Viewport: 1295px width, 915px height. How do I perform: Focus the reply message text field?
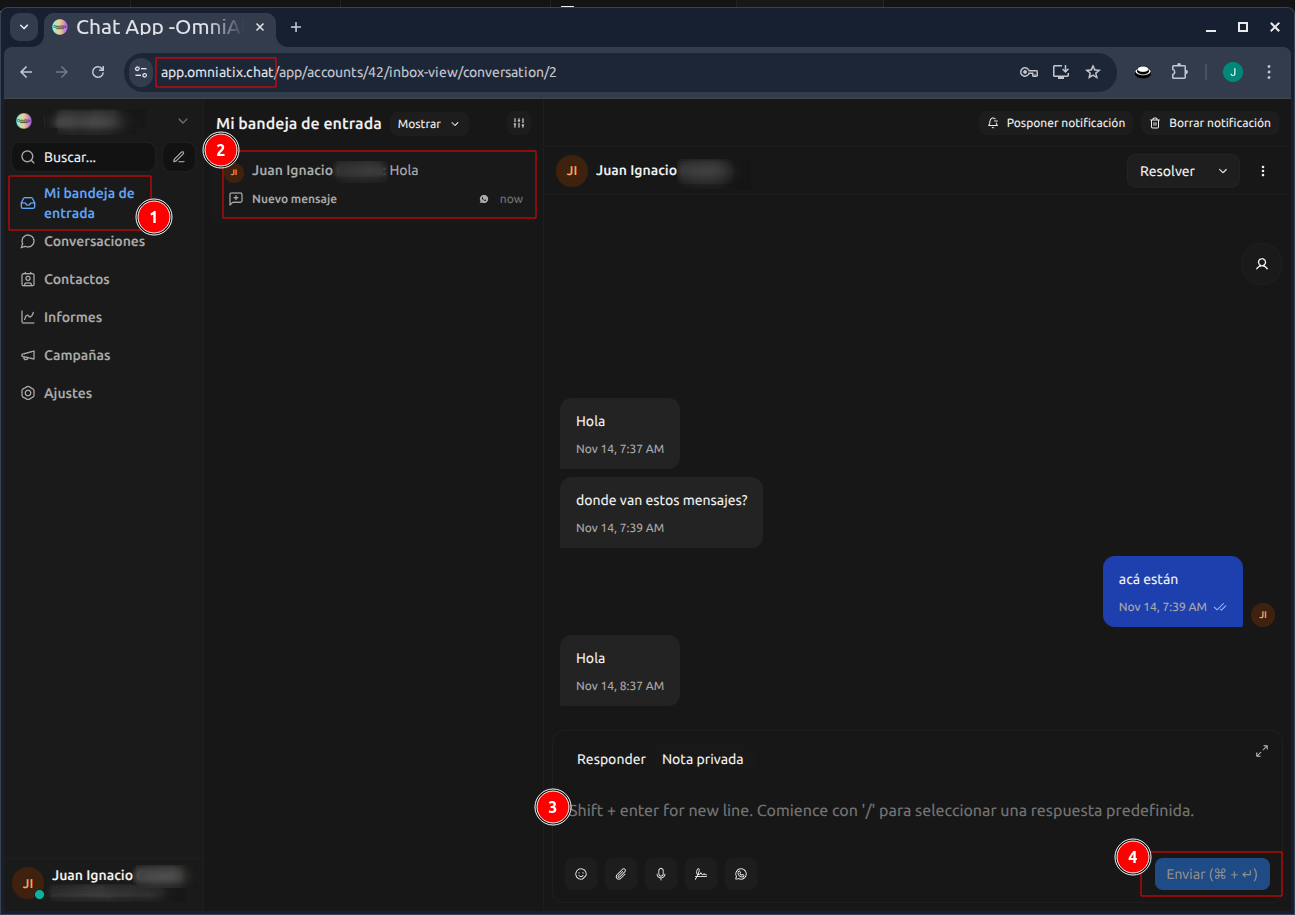click(x=880, y=810)
